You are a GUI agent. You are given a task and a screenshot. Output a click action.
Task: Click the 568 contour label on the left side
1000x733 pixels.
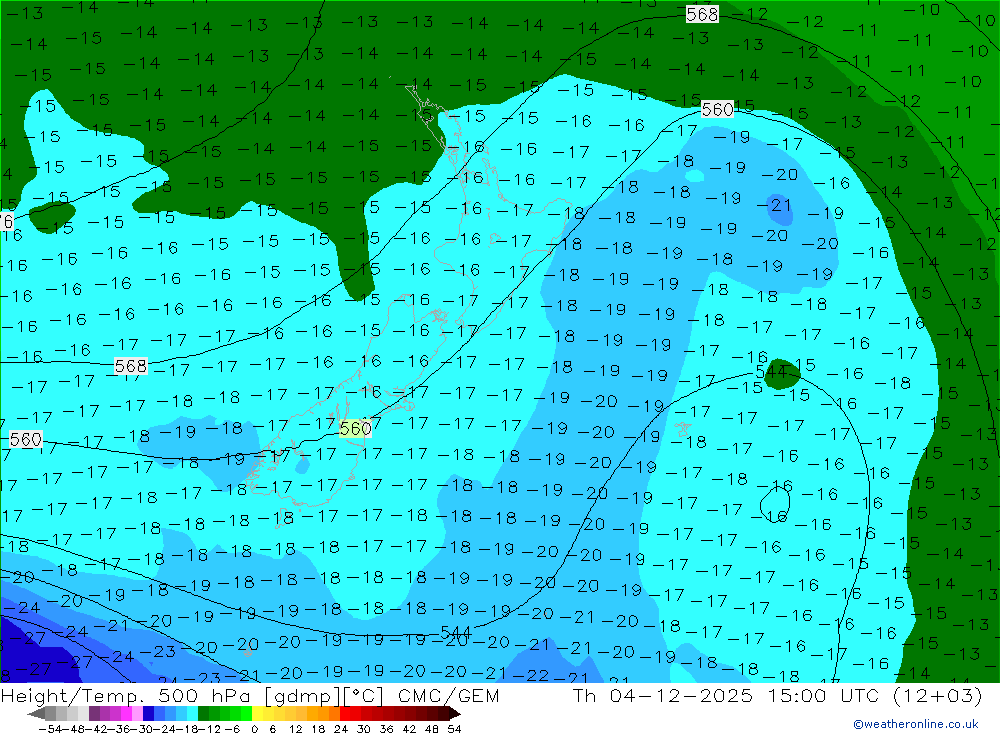(x=131, y=366)
